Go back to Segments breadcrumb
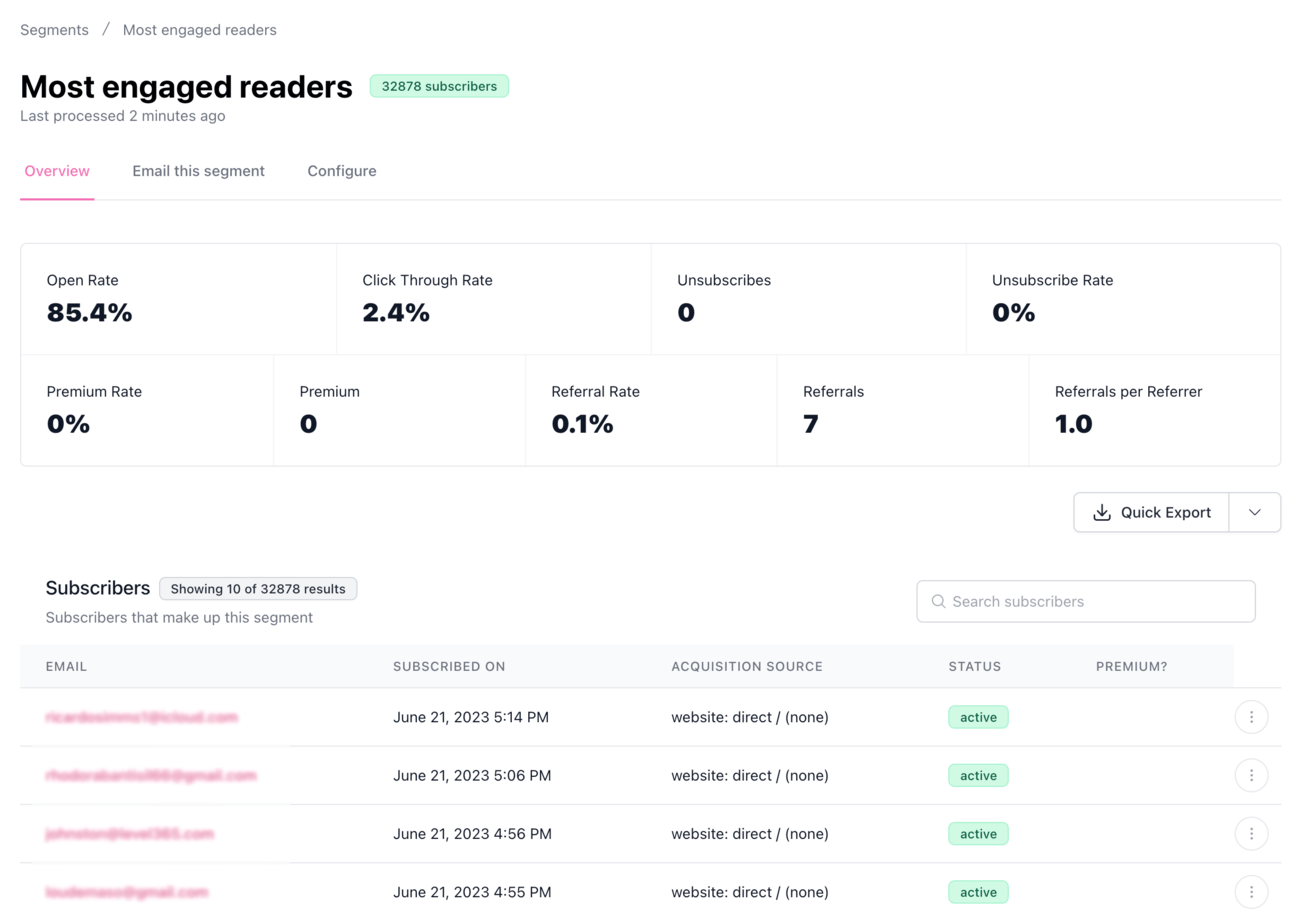The height and width of the screenshot is (919, 1292). (54, 30)
